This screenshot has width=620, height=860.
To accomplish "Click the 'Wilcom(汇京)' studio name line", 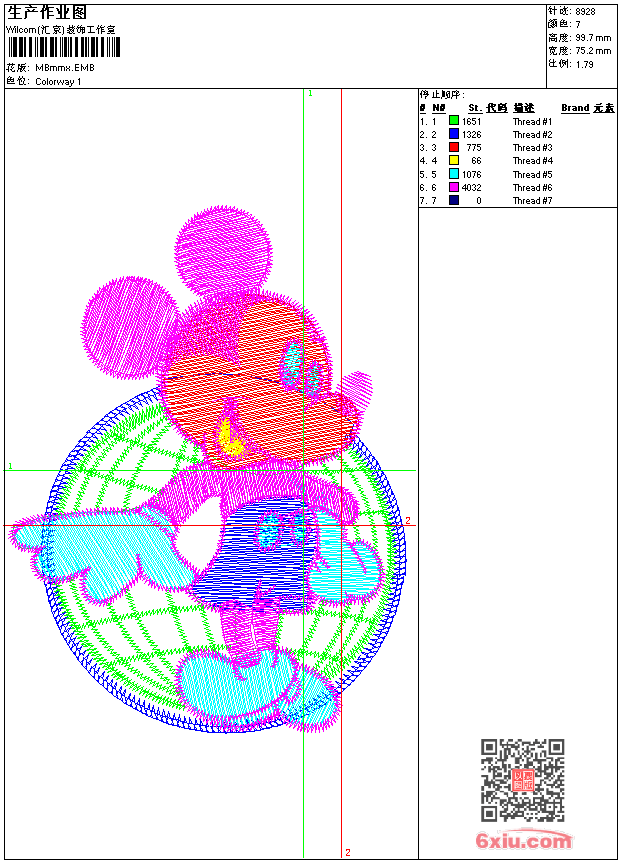I will [x=61, y=30].
